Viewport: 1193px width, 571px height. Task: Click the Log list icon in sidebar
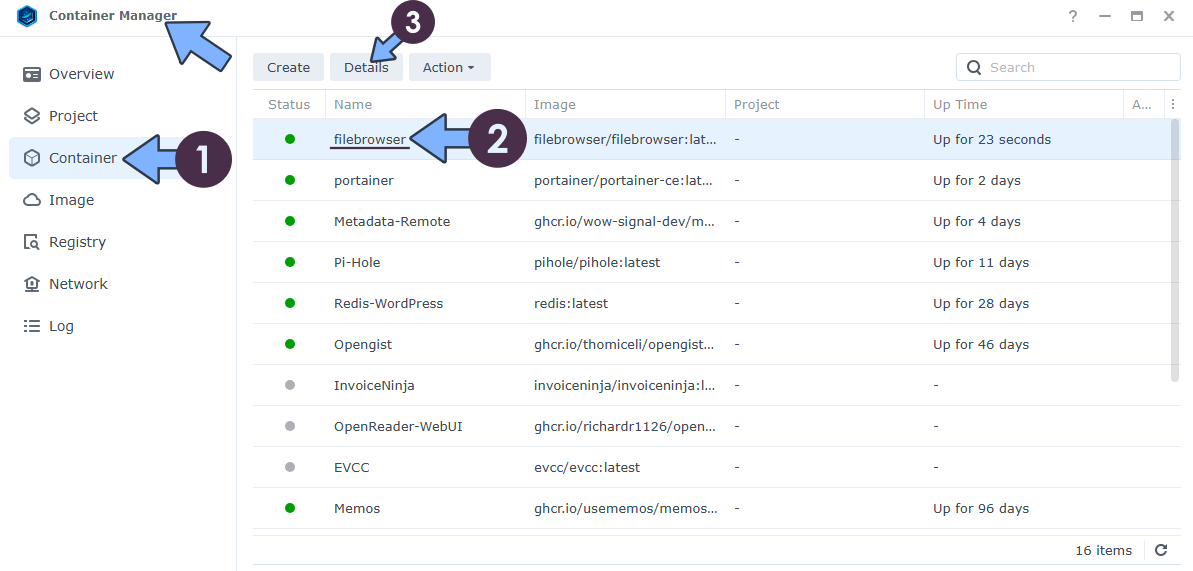point(31,326)
